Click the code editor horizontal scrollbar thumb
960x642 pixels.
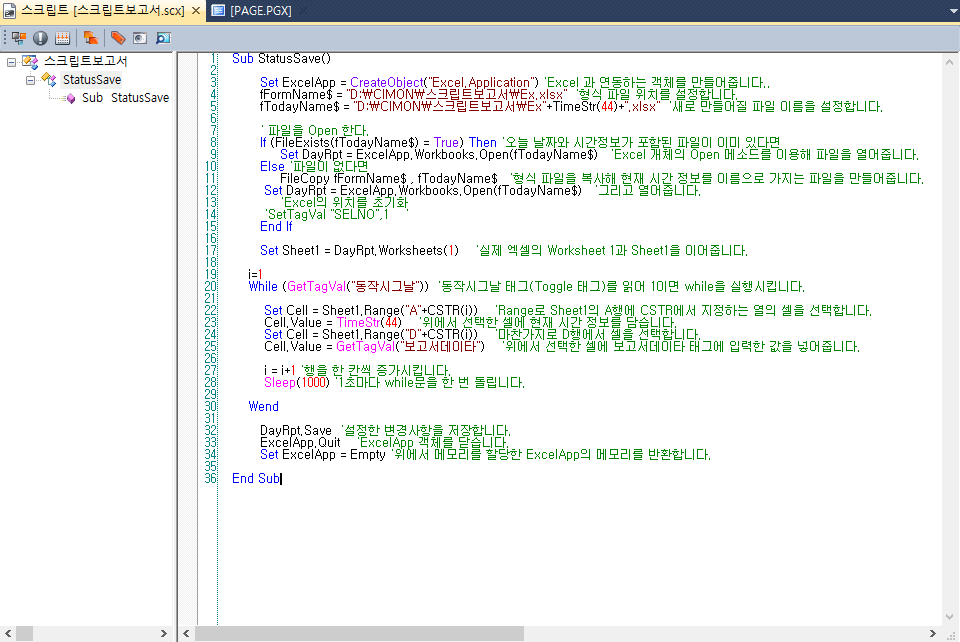(x=359, y=633)
